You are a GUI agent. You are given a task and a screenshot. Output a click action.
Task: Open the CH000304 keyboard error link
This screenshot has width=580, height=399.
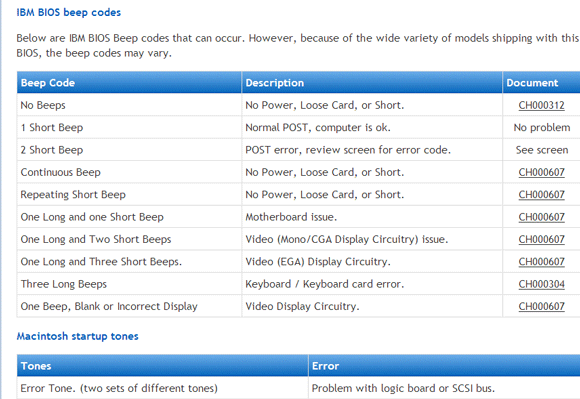tap(541, 284)
